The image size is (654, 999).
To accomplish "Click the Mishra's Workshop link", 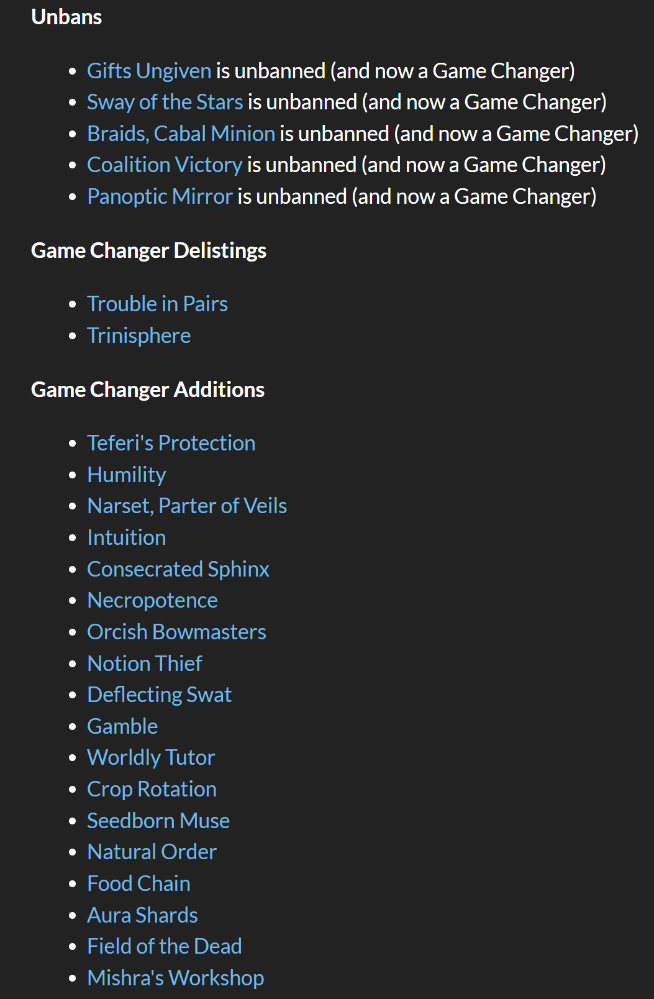I will point(175,978).
